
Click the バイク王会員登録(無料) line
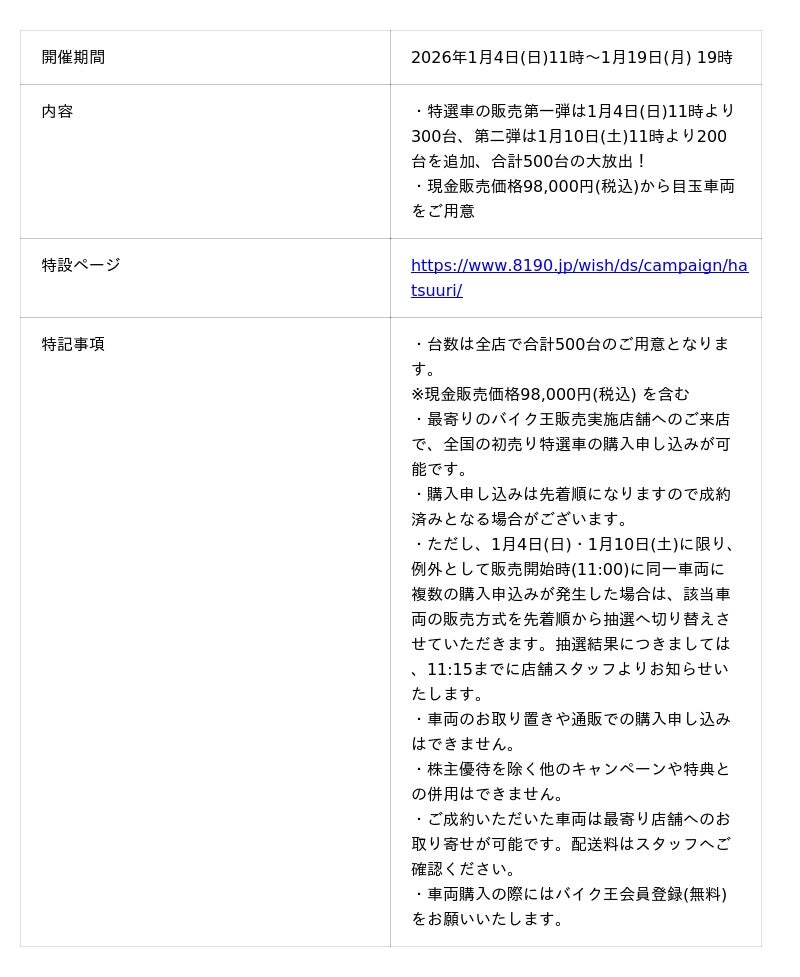569,894
